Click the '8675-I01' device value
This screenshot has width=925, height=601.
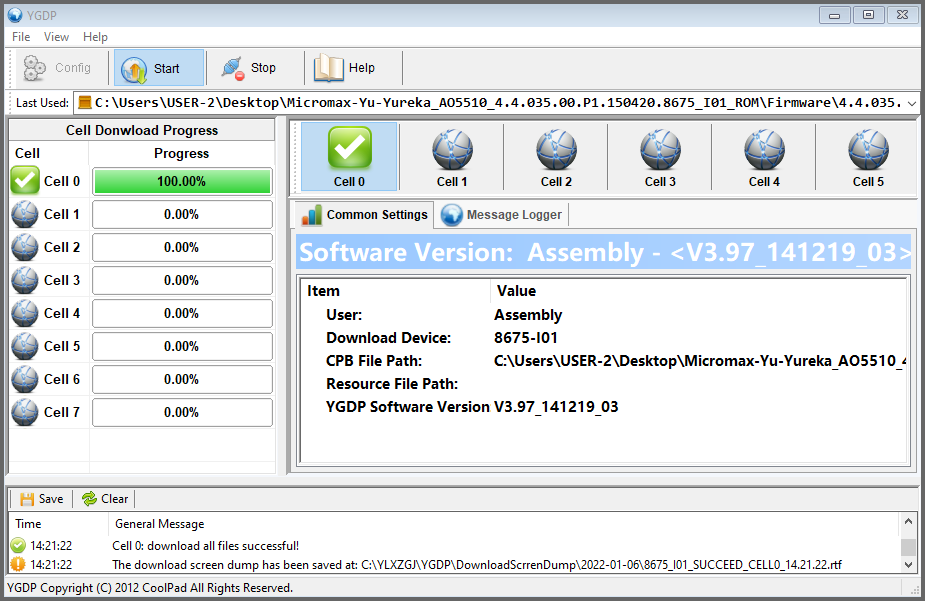tap(526, 338)
